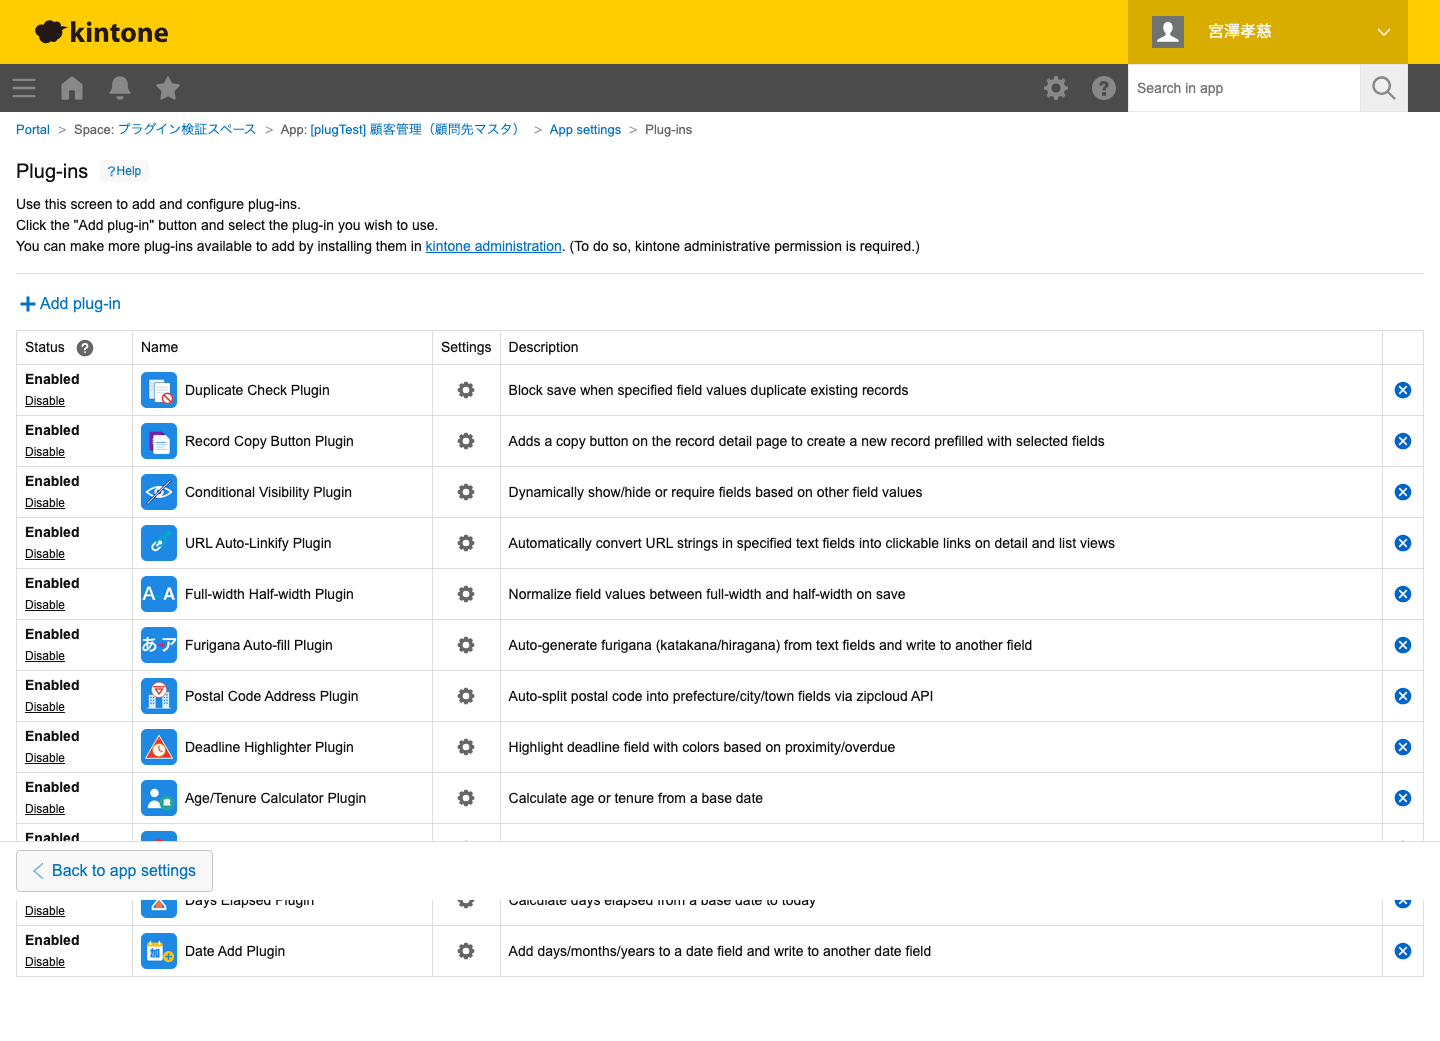Expand the user account dropdown
The height and width of the screenshot is (1041, 1440).
coord(1383,32)
